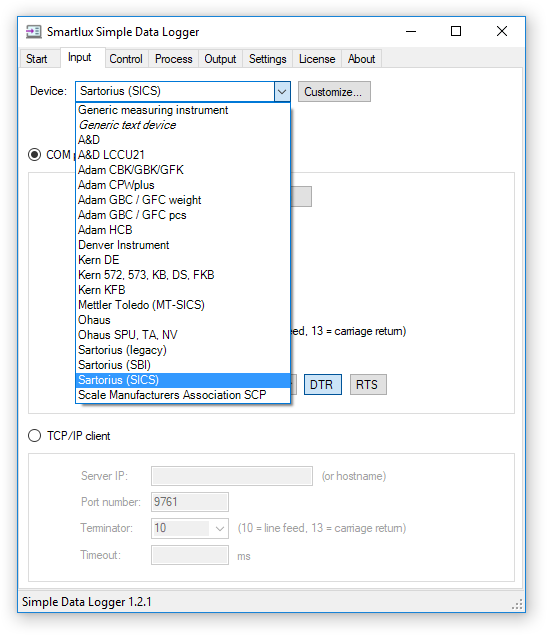Select the plain Ohaus entry
547x635 pixels.
(183, 320)
